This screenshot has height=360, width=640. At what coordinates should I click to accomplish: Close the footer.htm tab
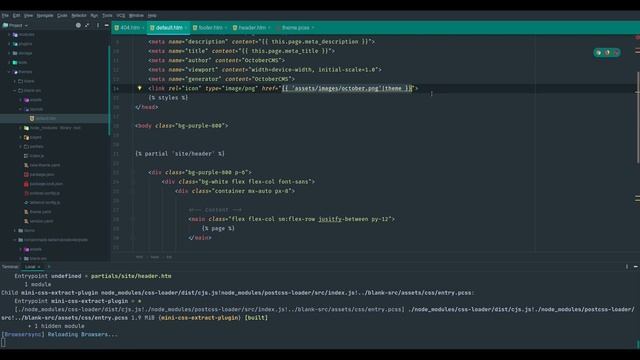[226, 28]
